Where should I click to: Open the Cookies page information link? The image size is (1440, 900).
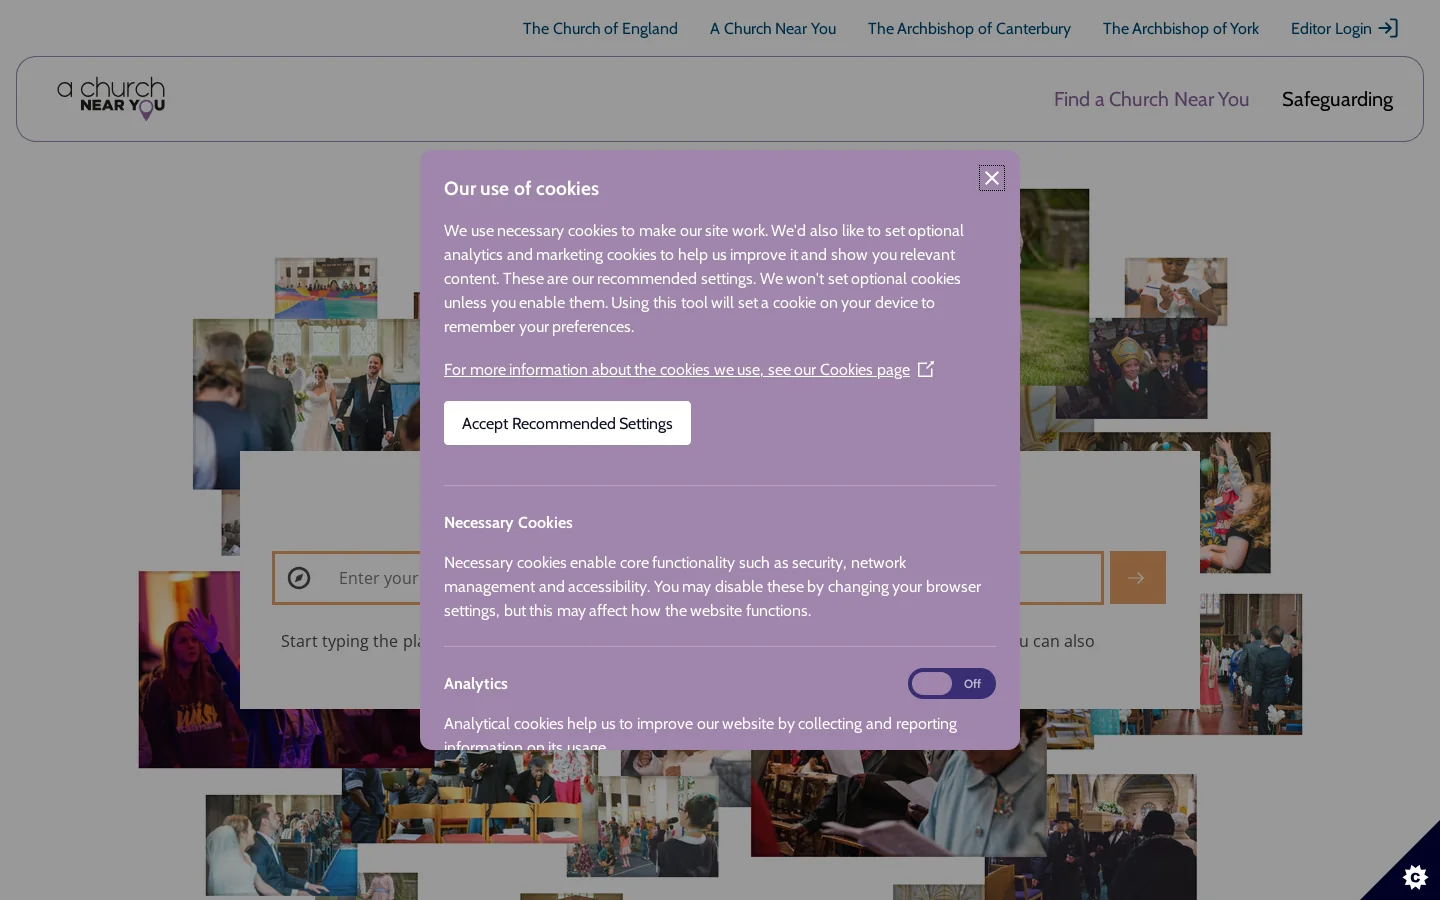click(x=677, y=369)
